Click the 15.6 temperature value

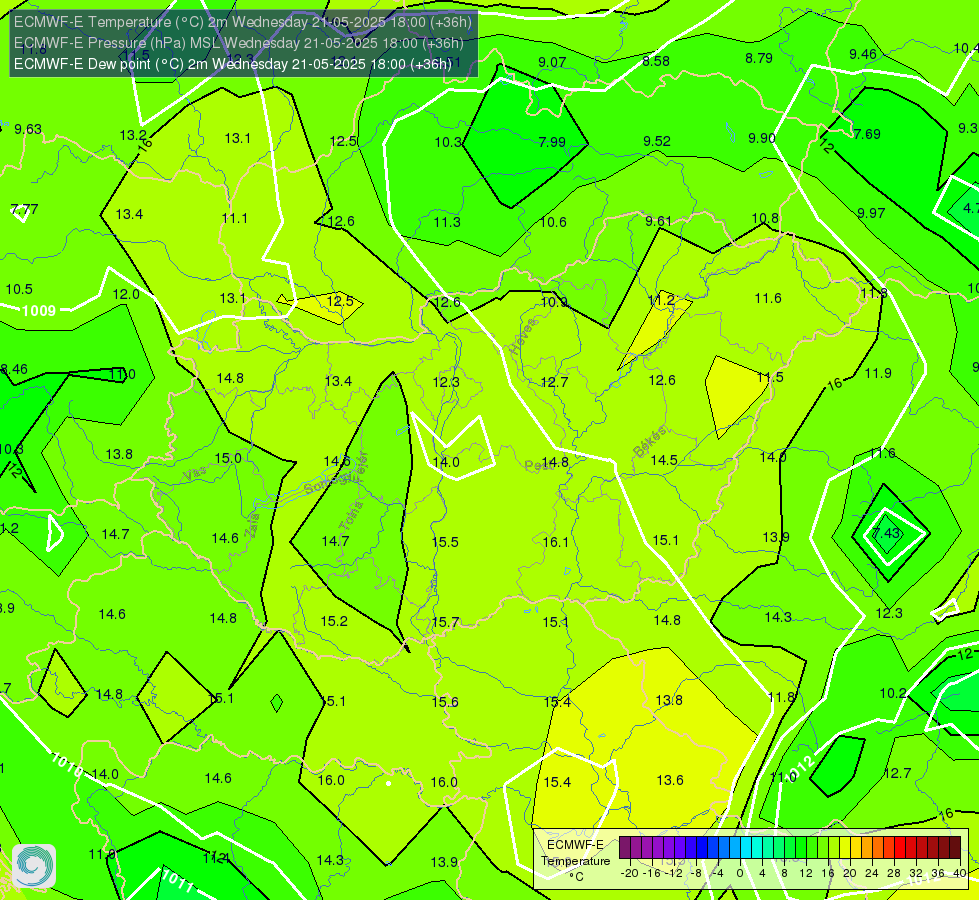[x=445, y=702]
